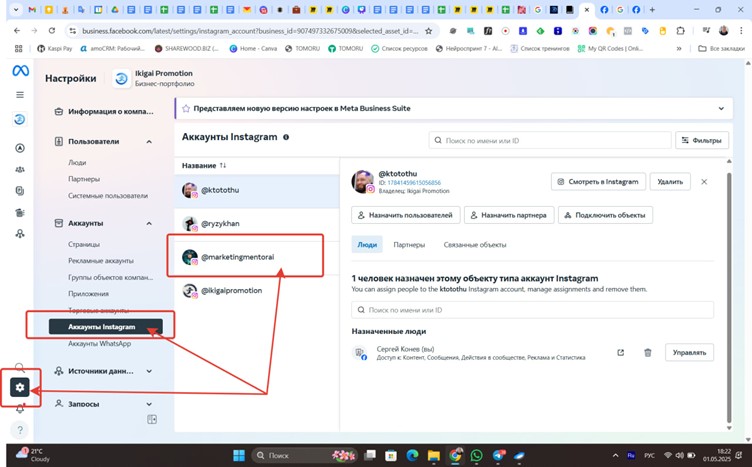
Task: Open browser extensions puzzle icon
Action: pyautogui.click(x=680, y=31)
